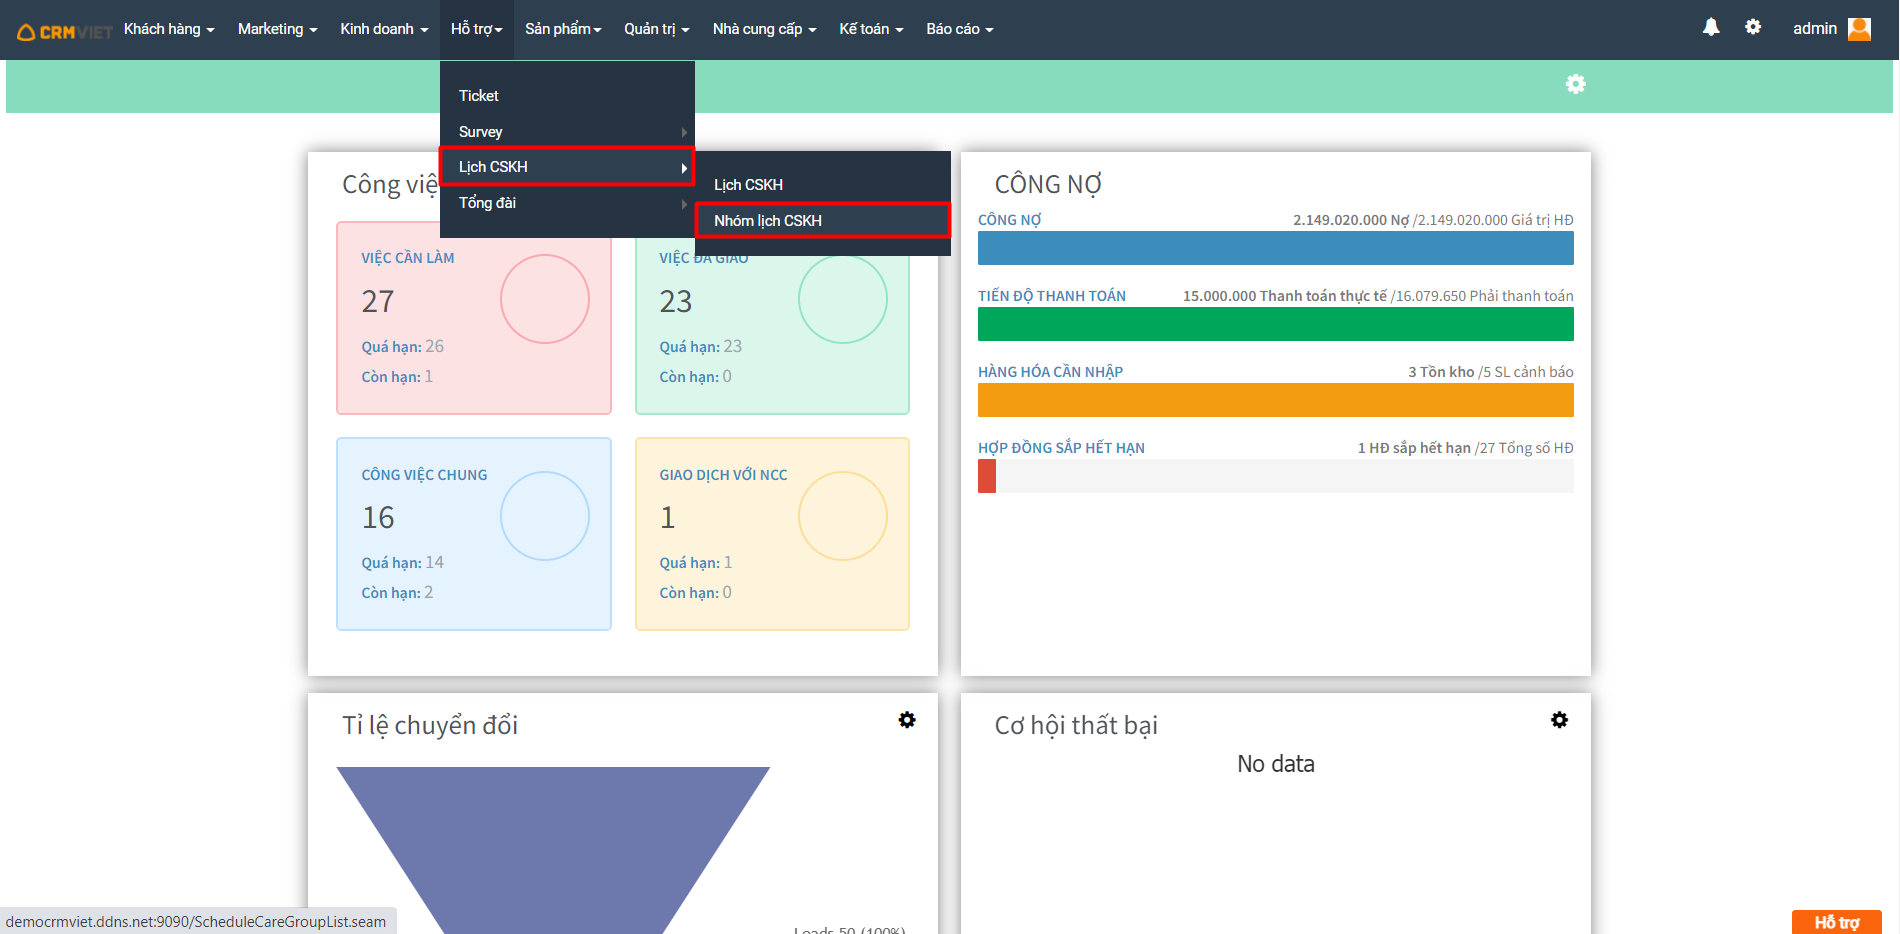Open the Sản phẩm dropdown
Image resolution: width=1900 pixels, height=934 pixels.
[x=563, y=29]
